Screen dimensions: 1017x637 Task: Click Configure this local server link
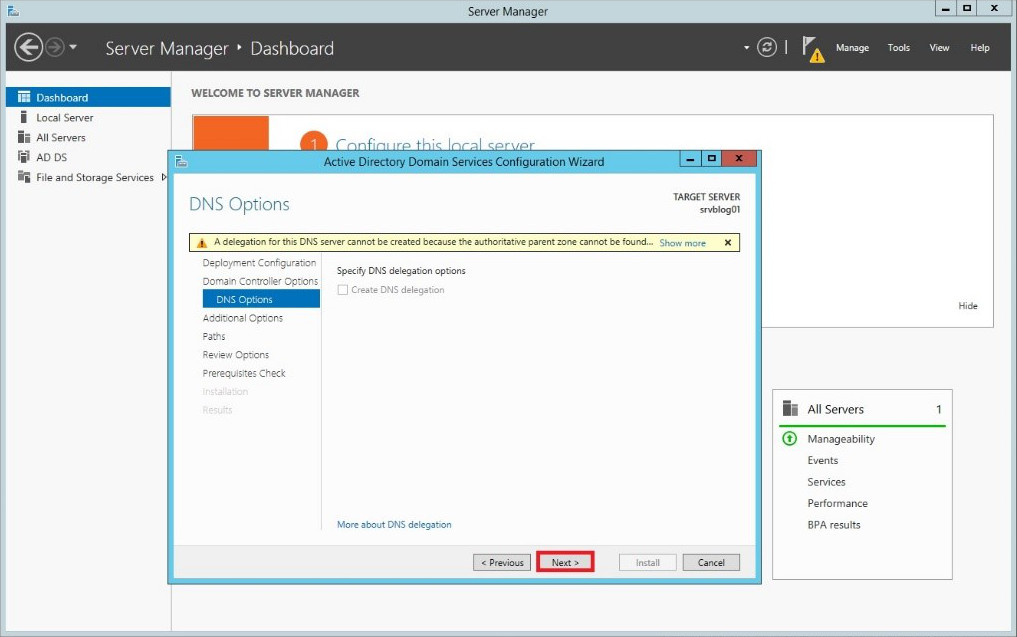435,145
